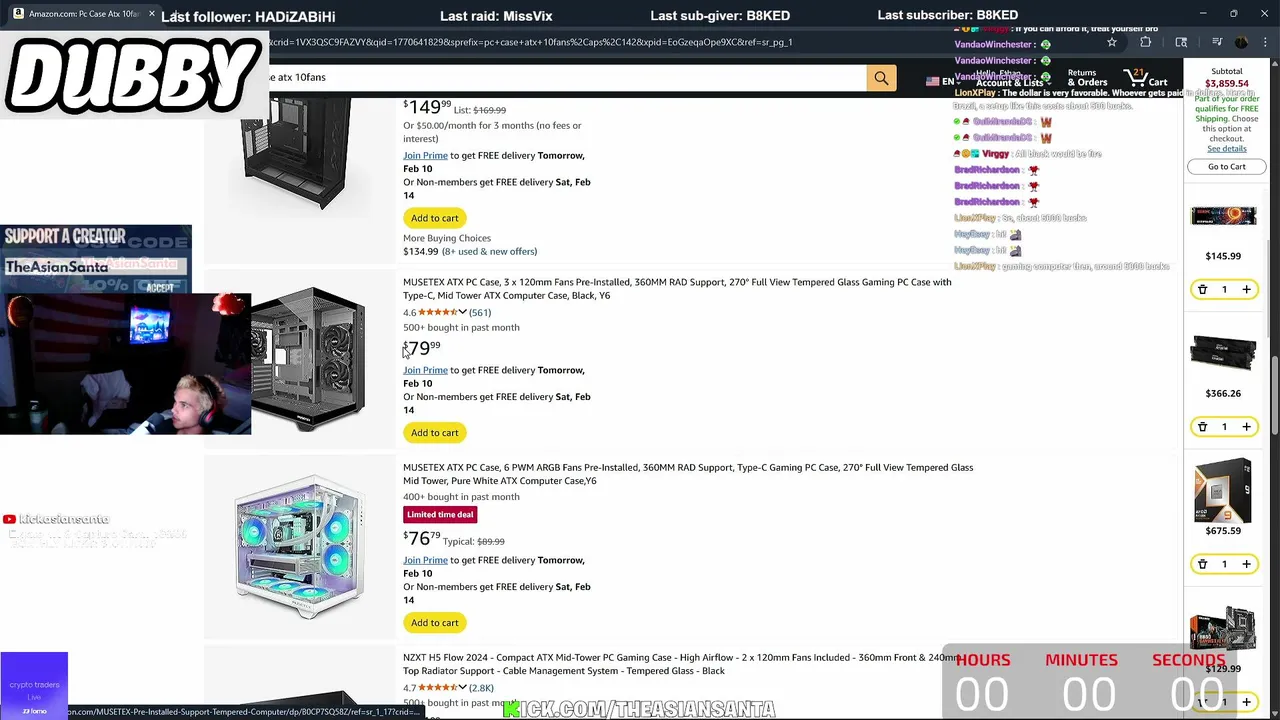Expand the EN language dropdown
This screenshot has width=1280, height=720.
pyautogui.click(x=940, y=82)
